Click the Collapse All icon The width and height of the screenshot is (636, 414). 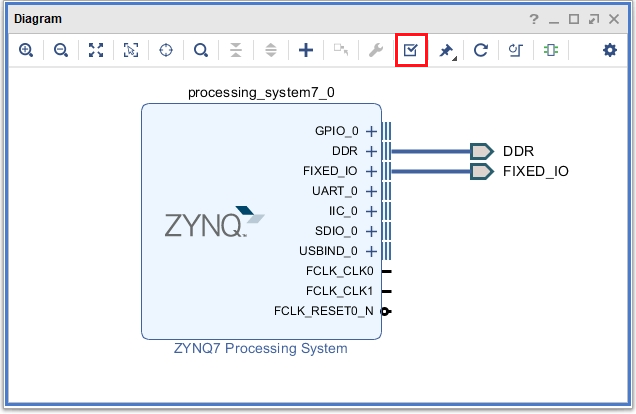tap(236, 50)
